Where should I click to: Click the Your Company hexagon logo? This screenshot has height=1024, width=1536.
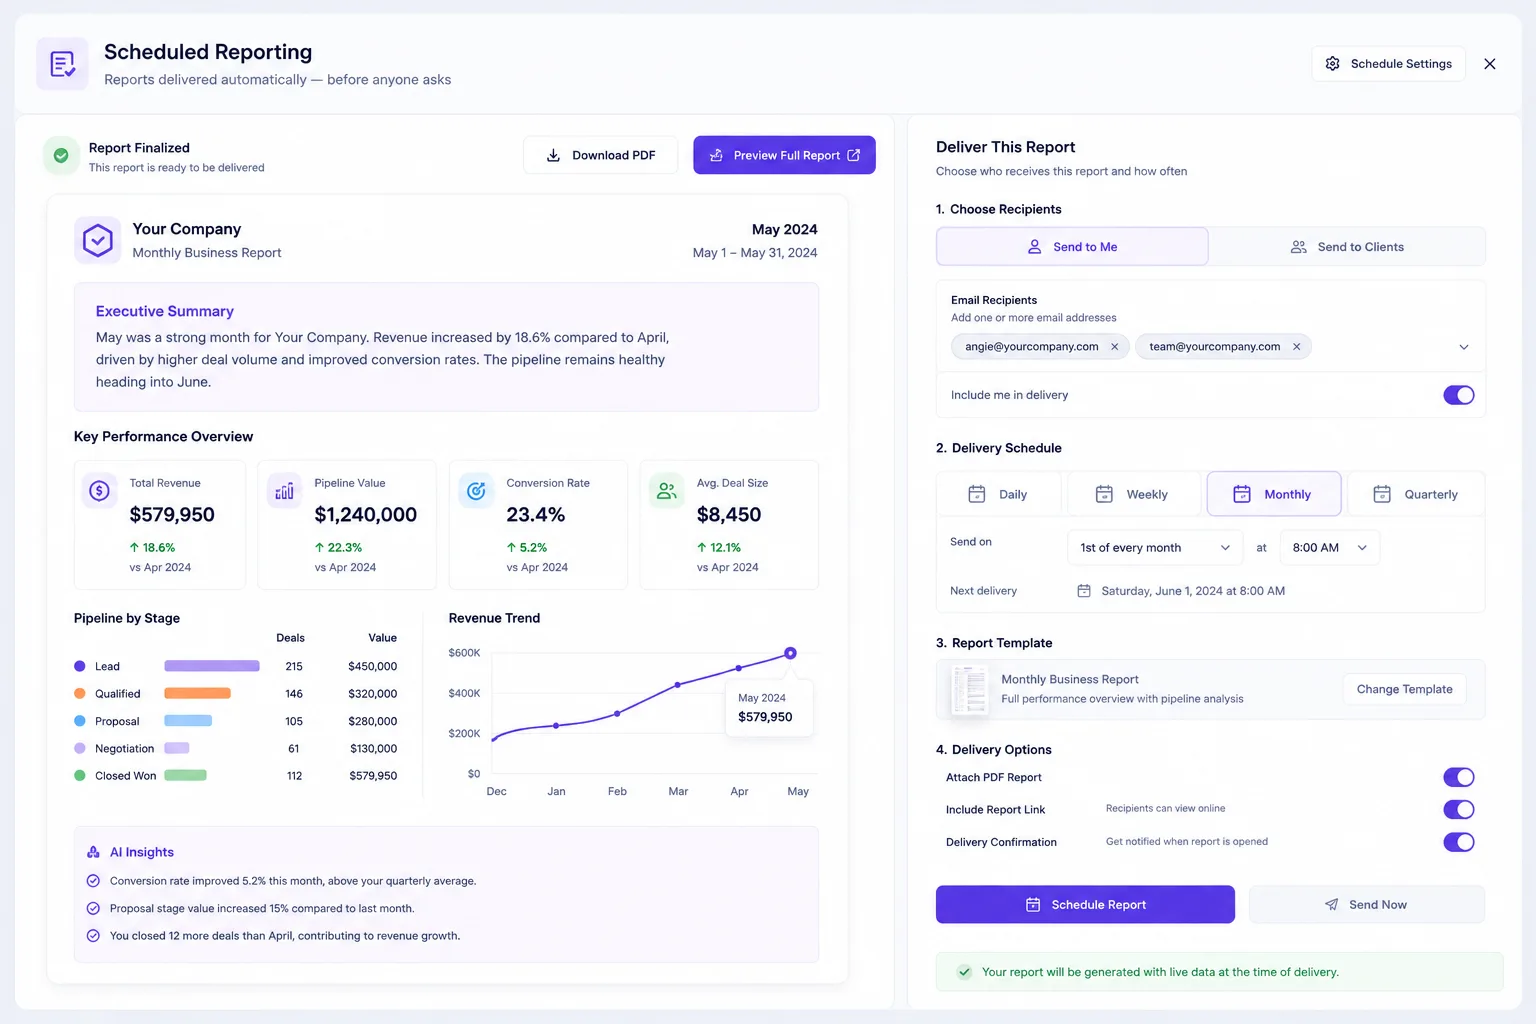(97, 241)
